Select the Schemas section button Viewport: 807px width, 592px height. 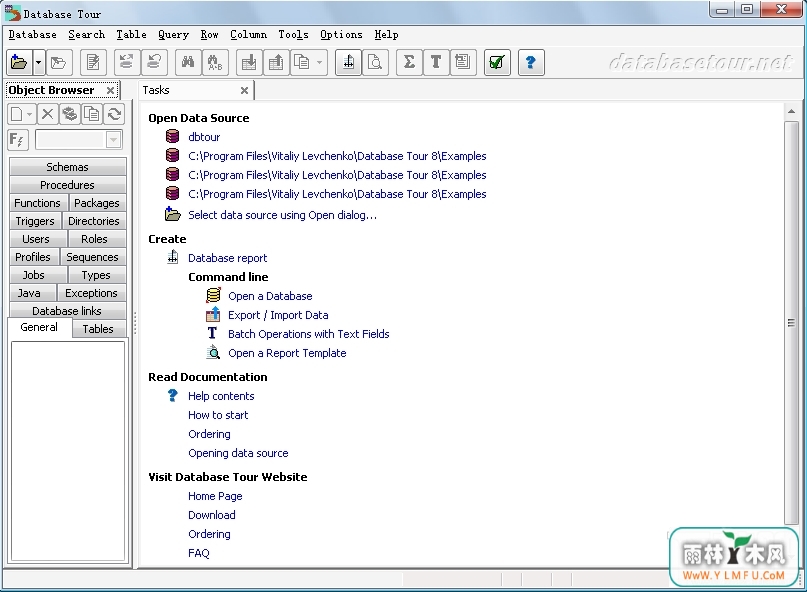[67, 167]
